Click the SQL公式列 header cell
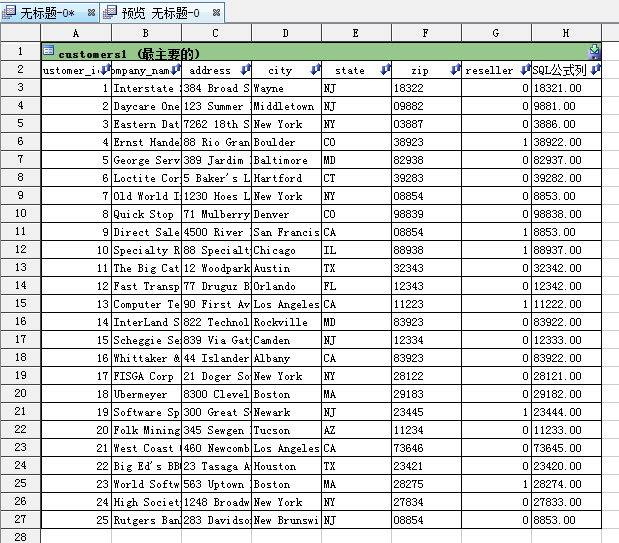The image size is (619, 543). coord(566,70)
